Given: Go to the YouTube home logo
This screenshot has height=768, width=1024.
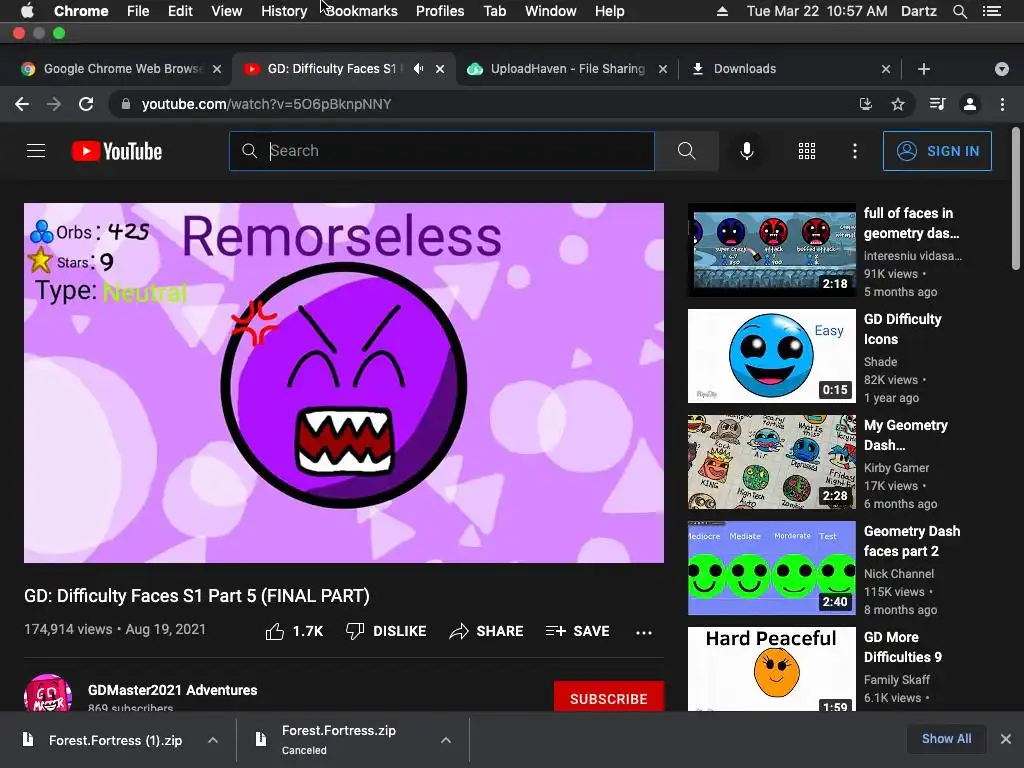Looking at the screenshot, I should (117, 151).
